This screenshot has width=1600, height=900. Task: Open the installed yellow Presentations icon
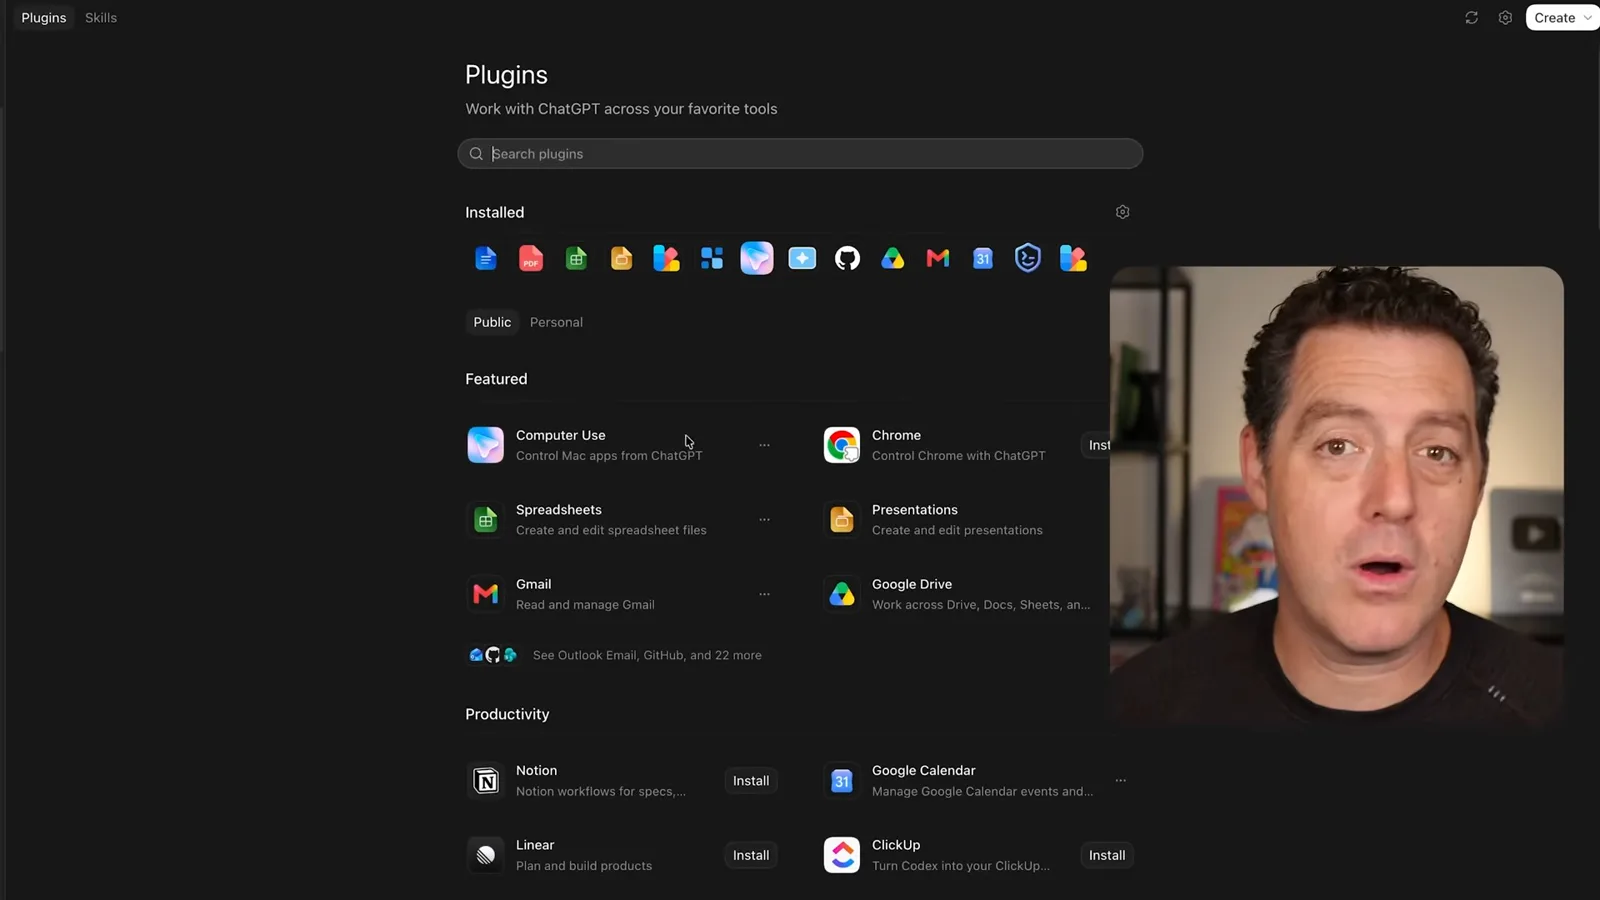coord(621,259)
